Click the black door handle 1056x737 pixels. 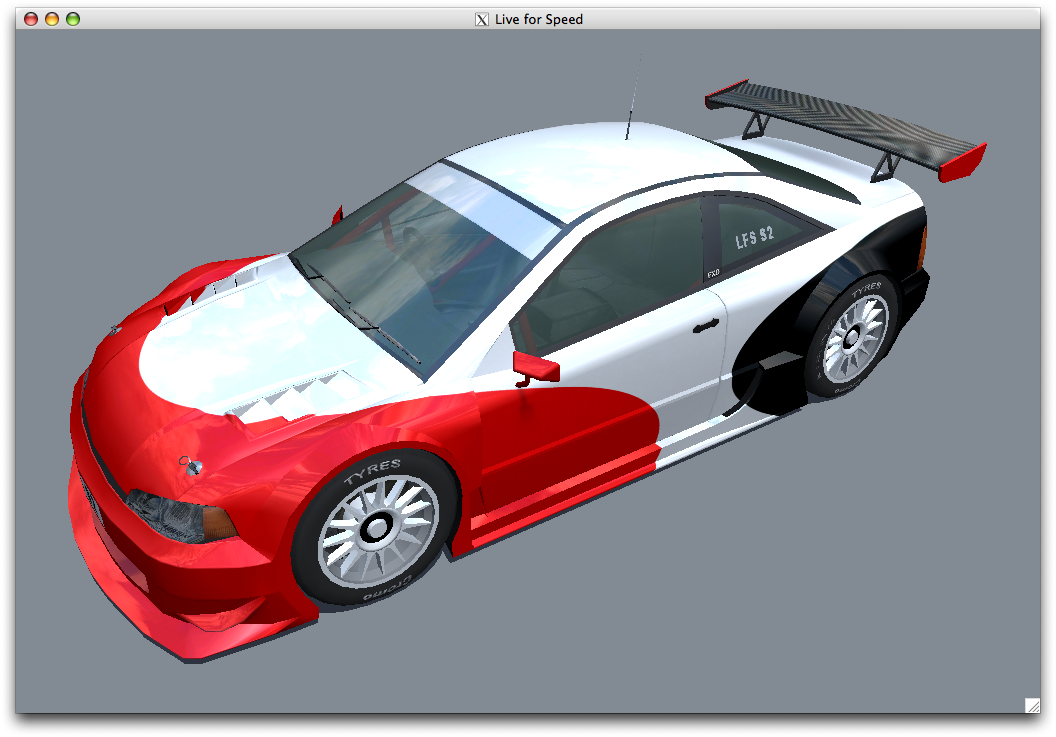point(706,327)
